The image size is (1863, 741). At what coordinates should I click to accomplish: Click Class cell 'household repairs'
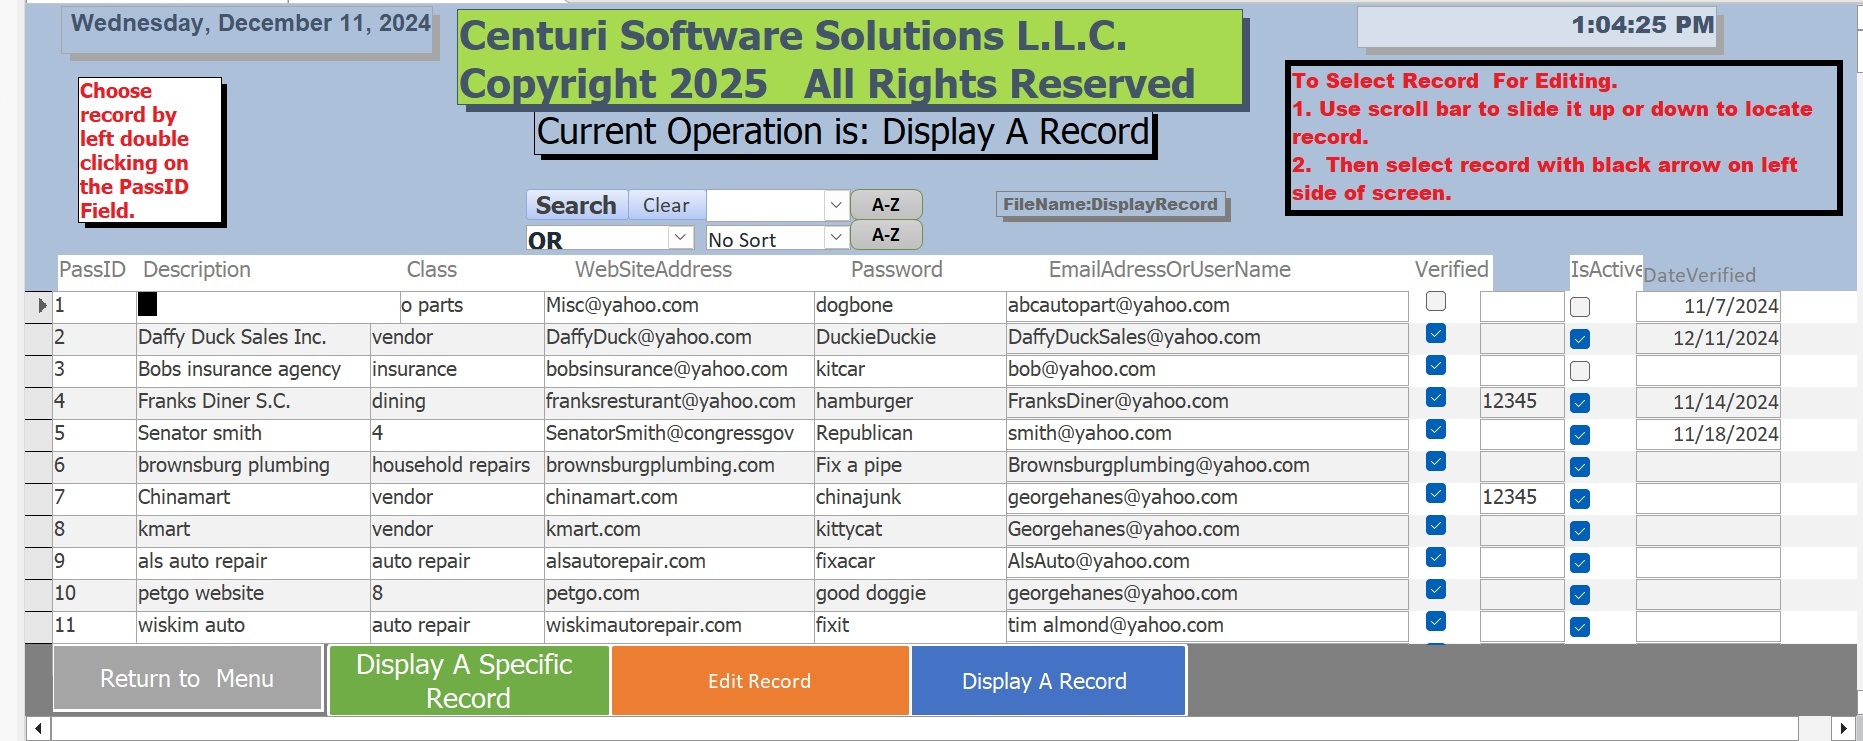click(x=456, y=466)
